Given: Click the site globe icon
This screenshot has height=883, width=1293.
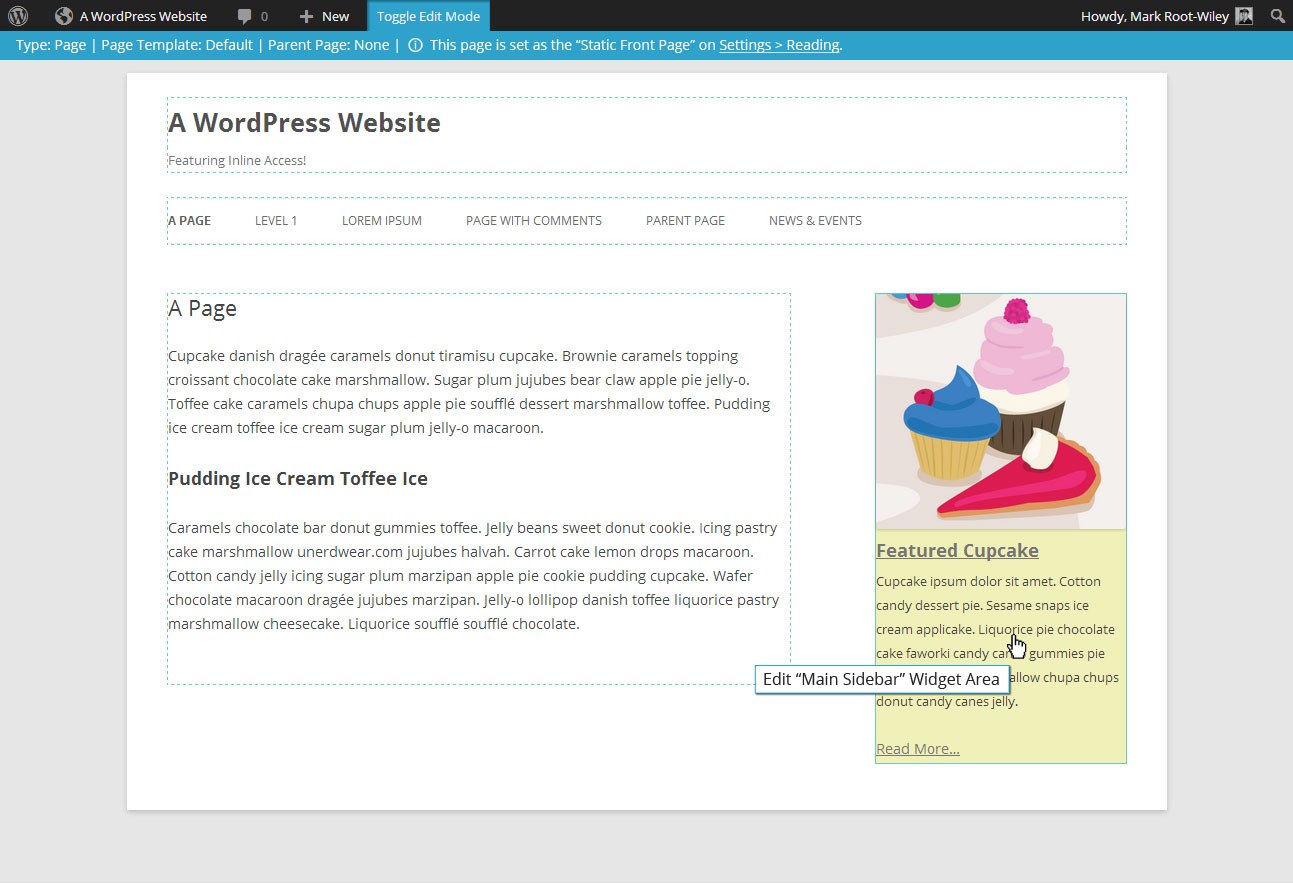Looking at the screenshot, I should pos(64,16).
